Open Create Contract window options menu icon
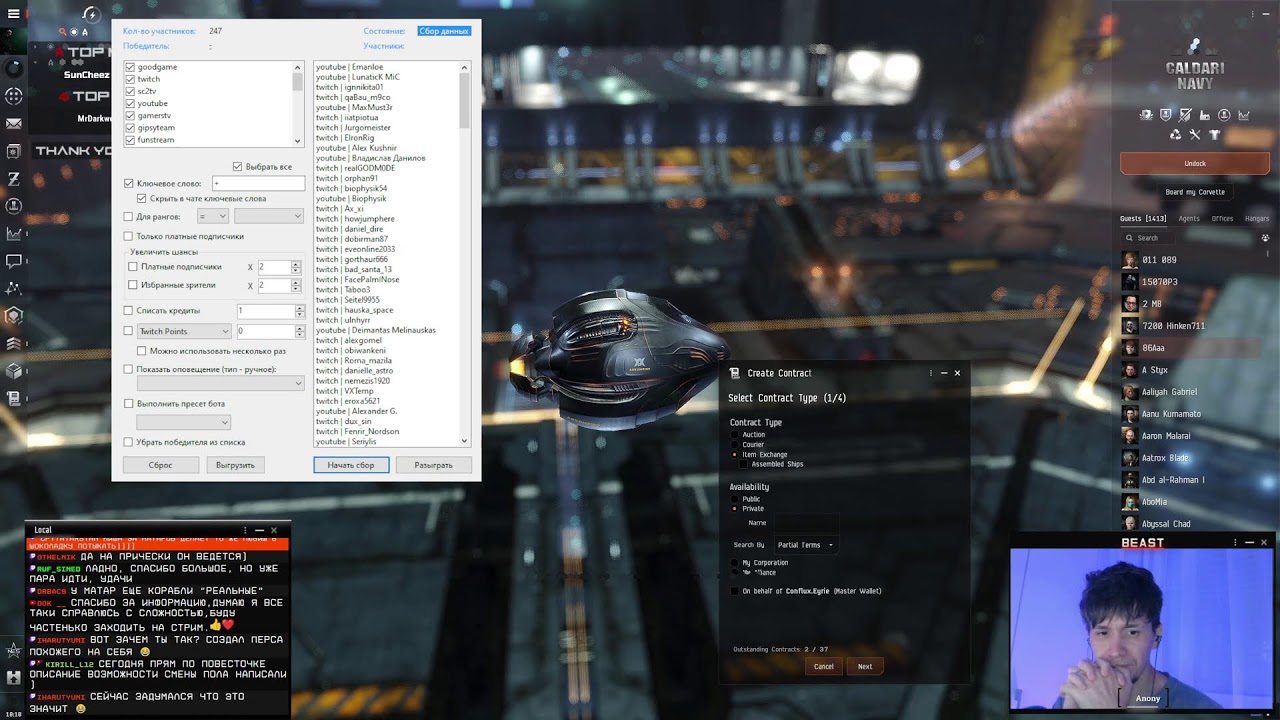 pos(931,373)
